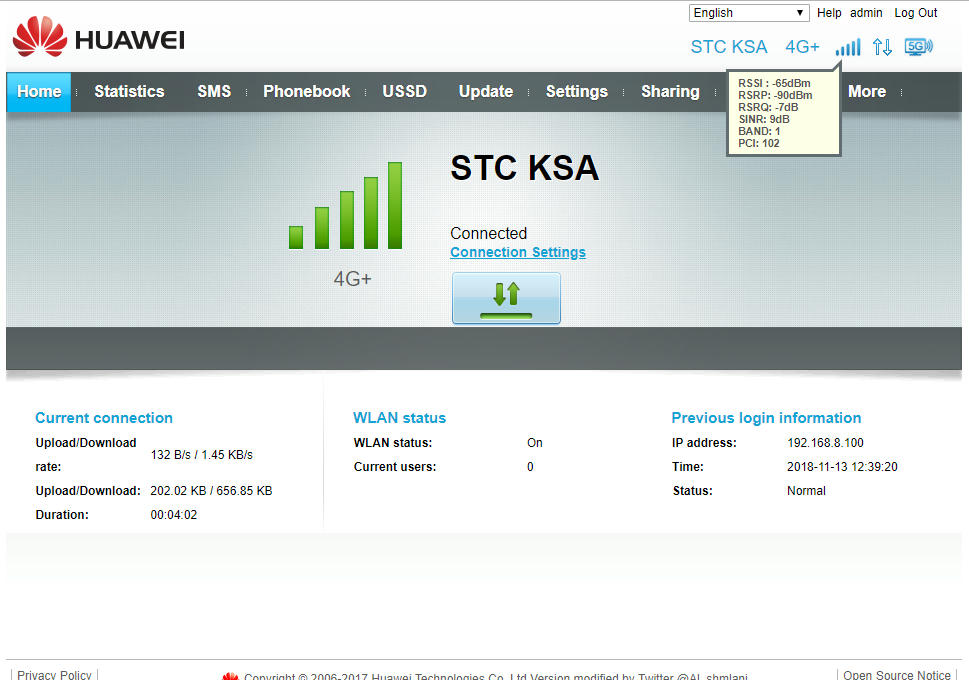
Task: Click the Huawei logo
Action: [x=98, y=36]
